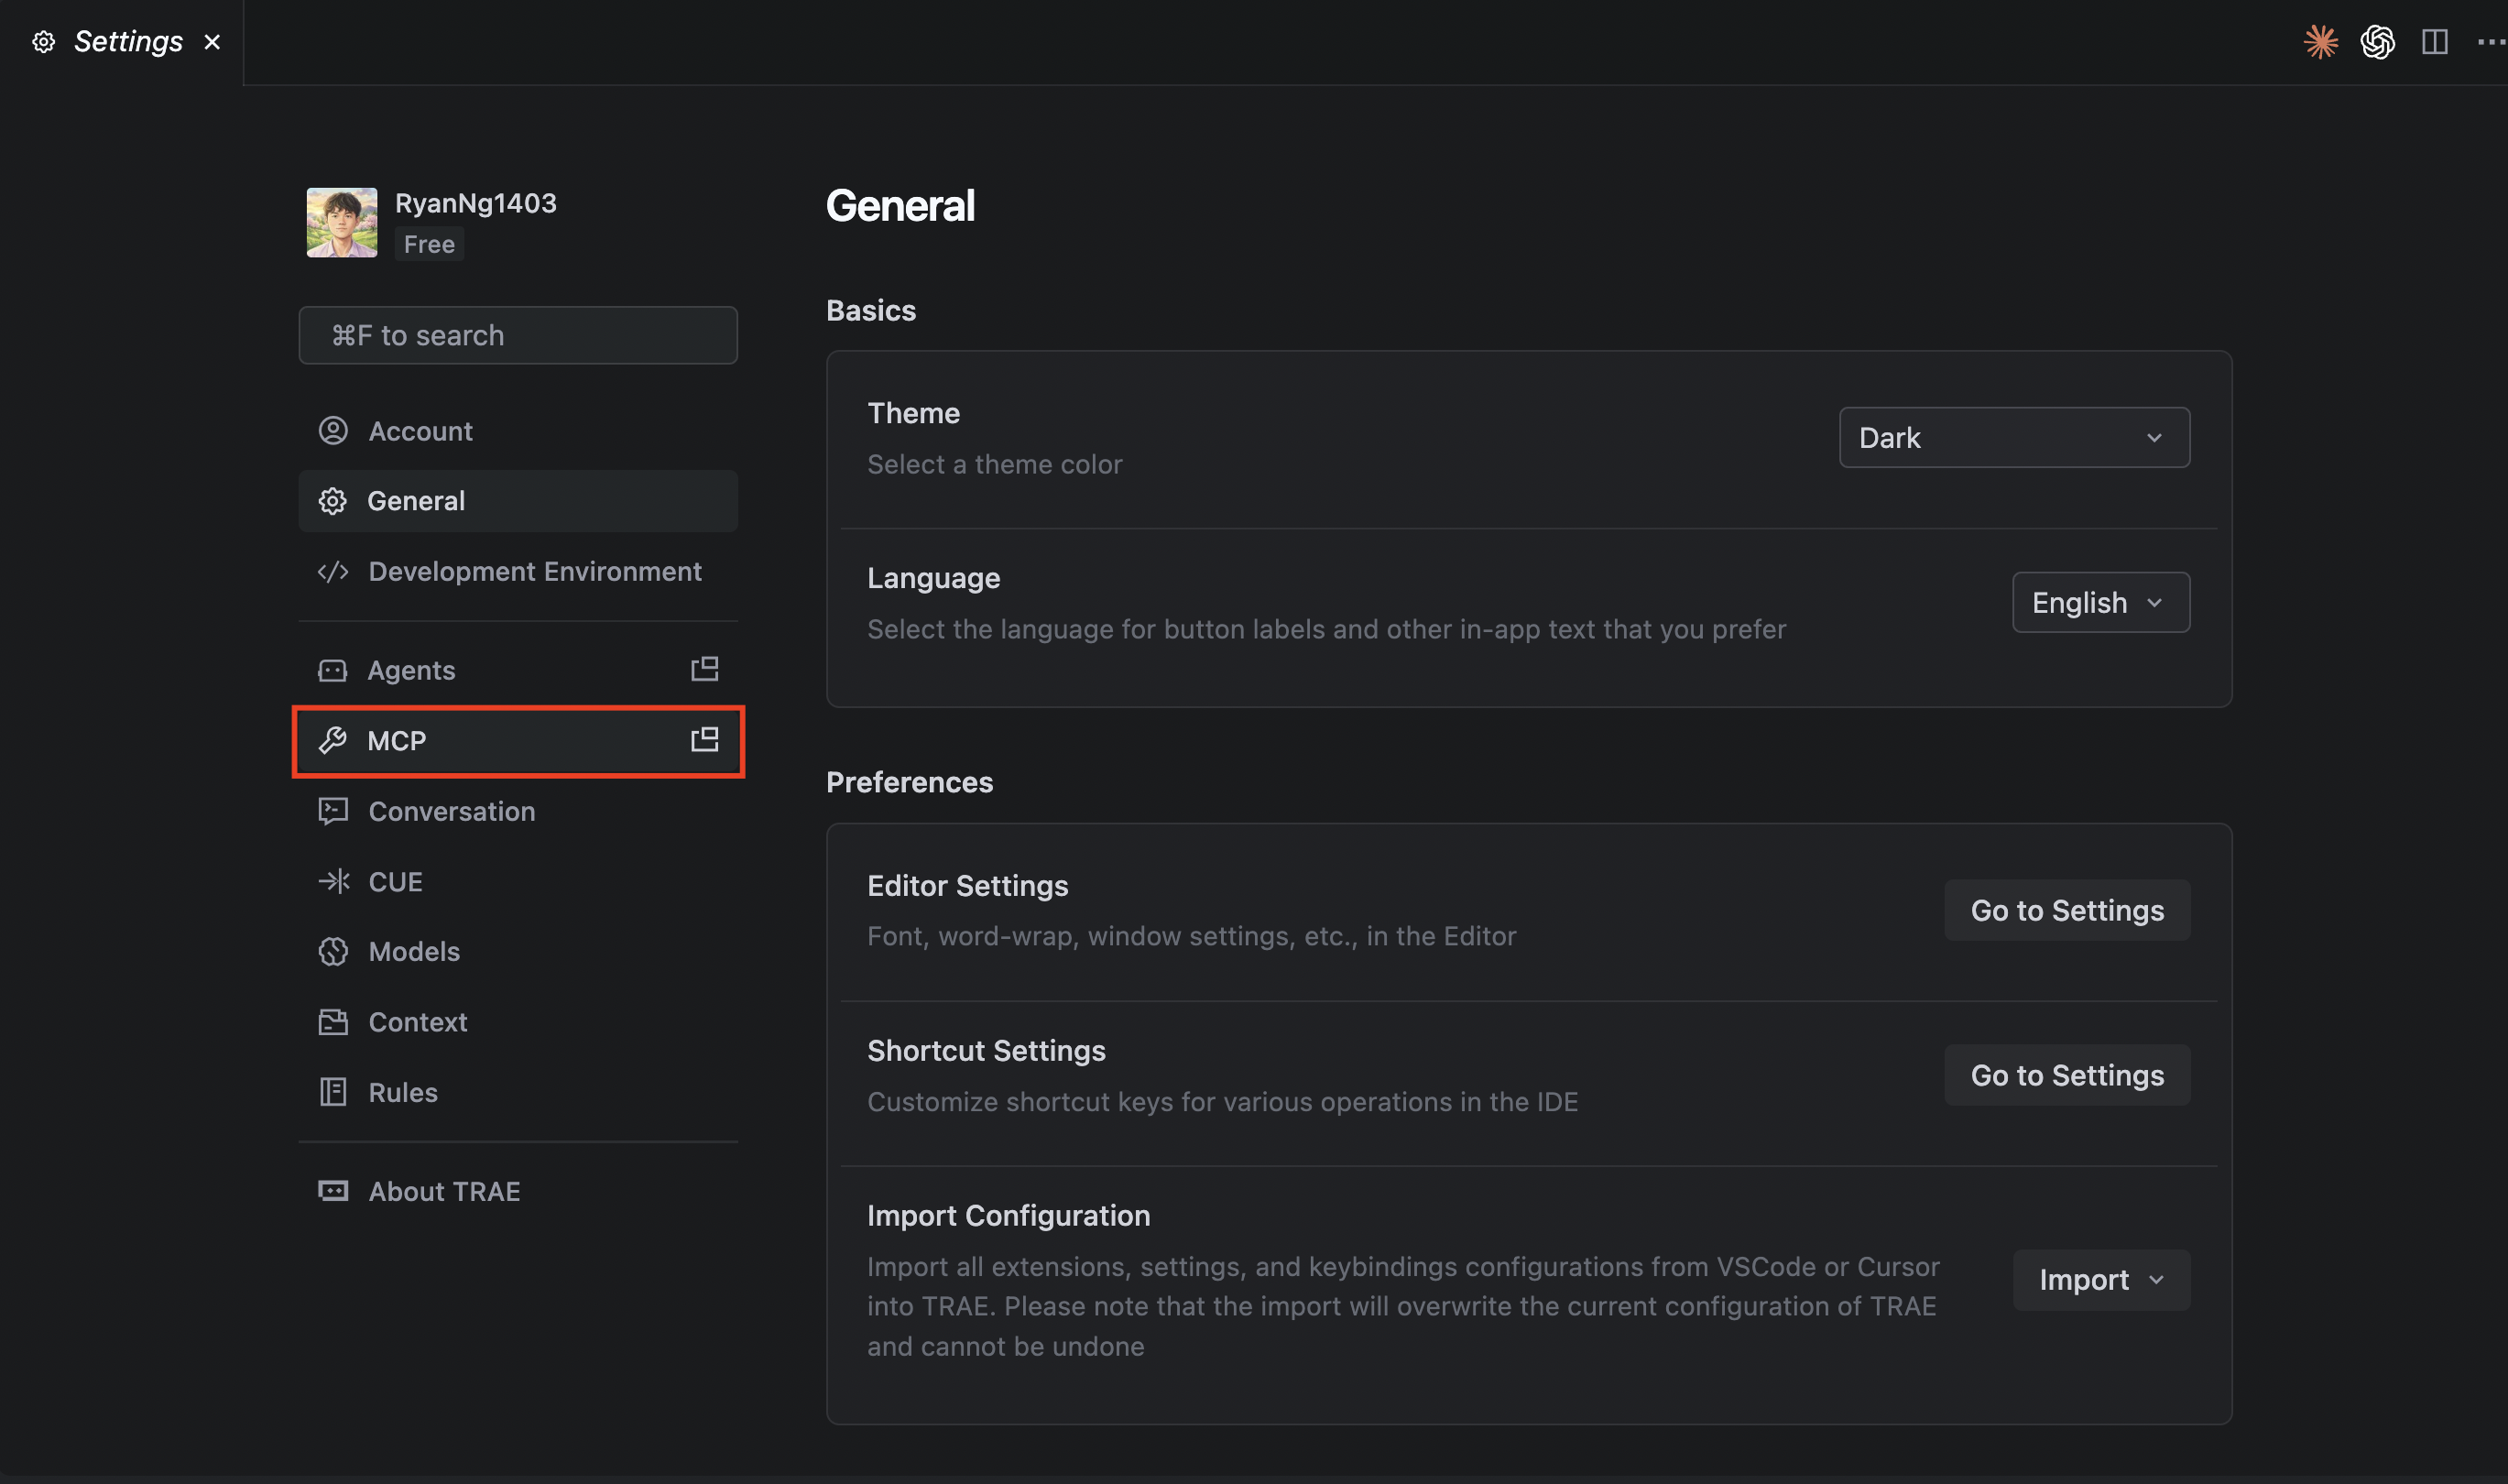Open the Rules settings section
Screen dimensions: 2508x1484
[x=402, y=1091]
